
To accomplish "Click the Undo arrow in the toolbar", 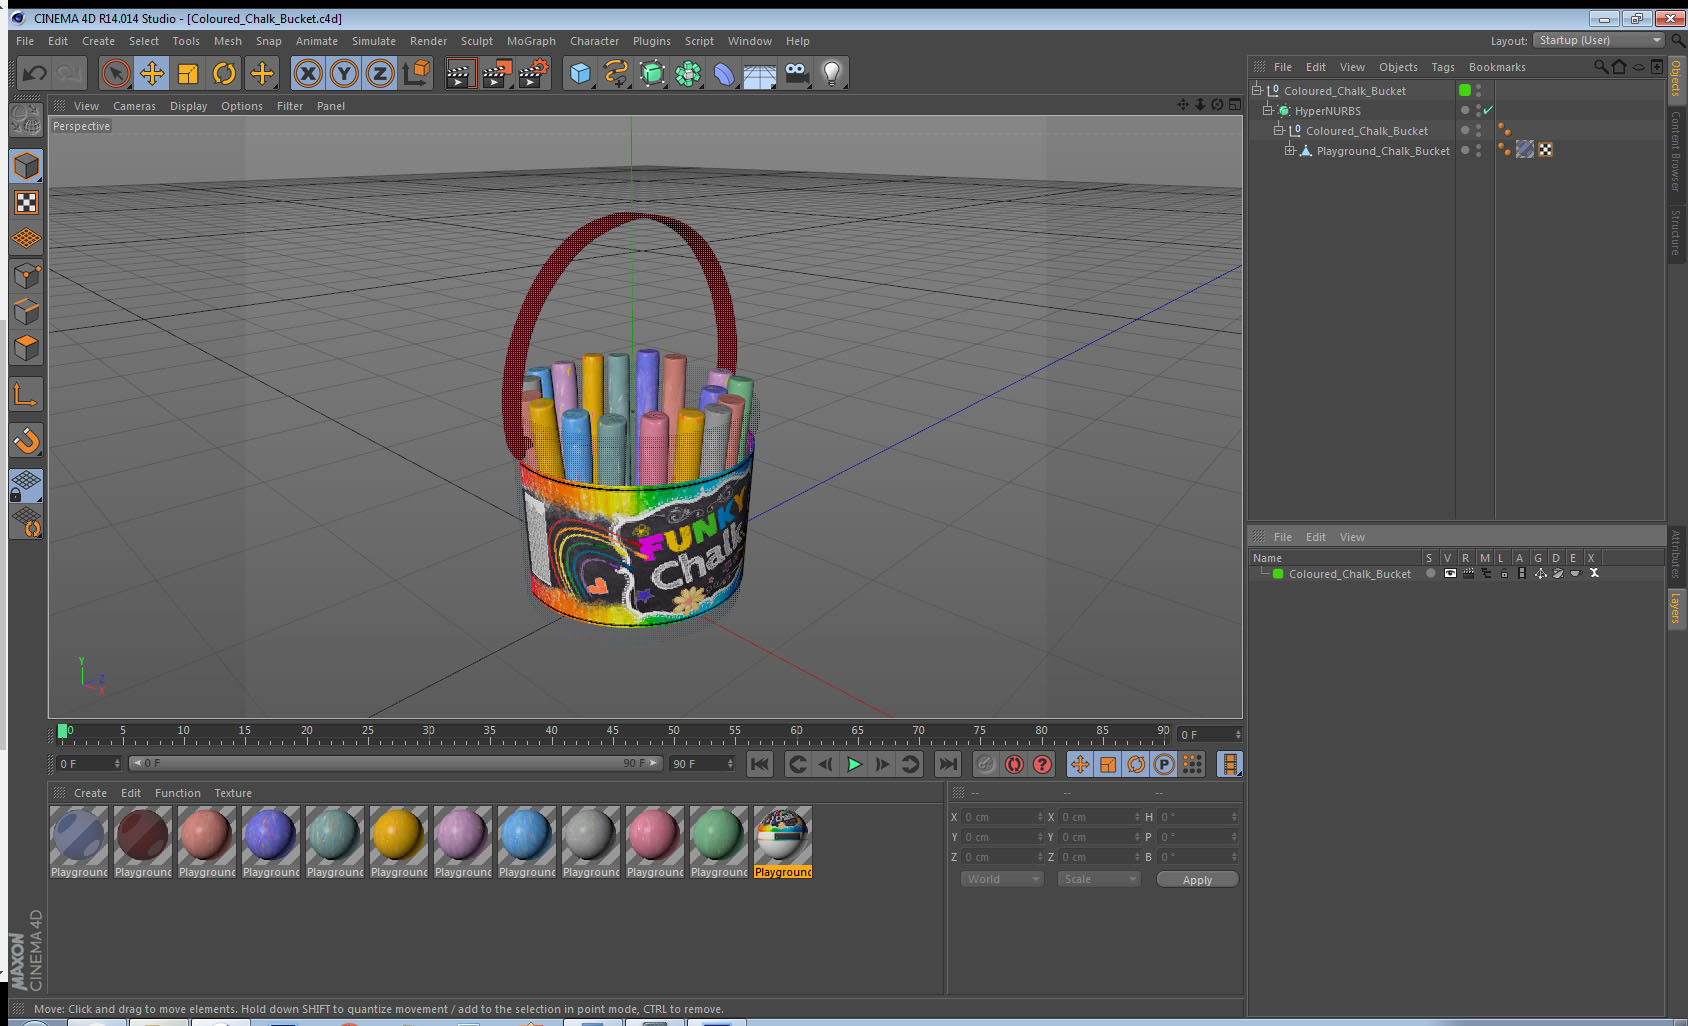I will pyautogui.click(x=35, y=73).
